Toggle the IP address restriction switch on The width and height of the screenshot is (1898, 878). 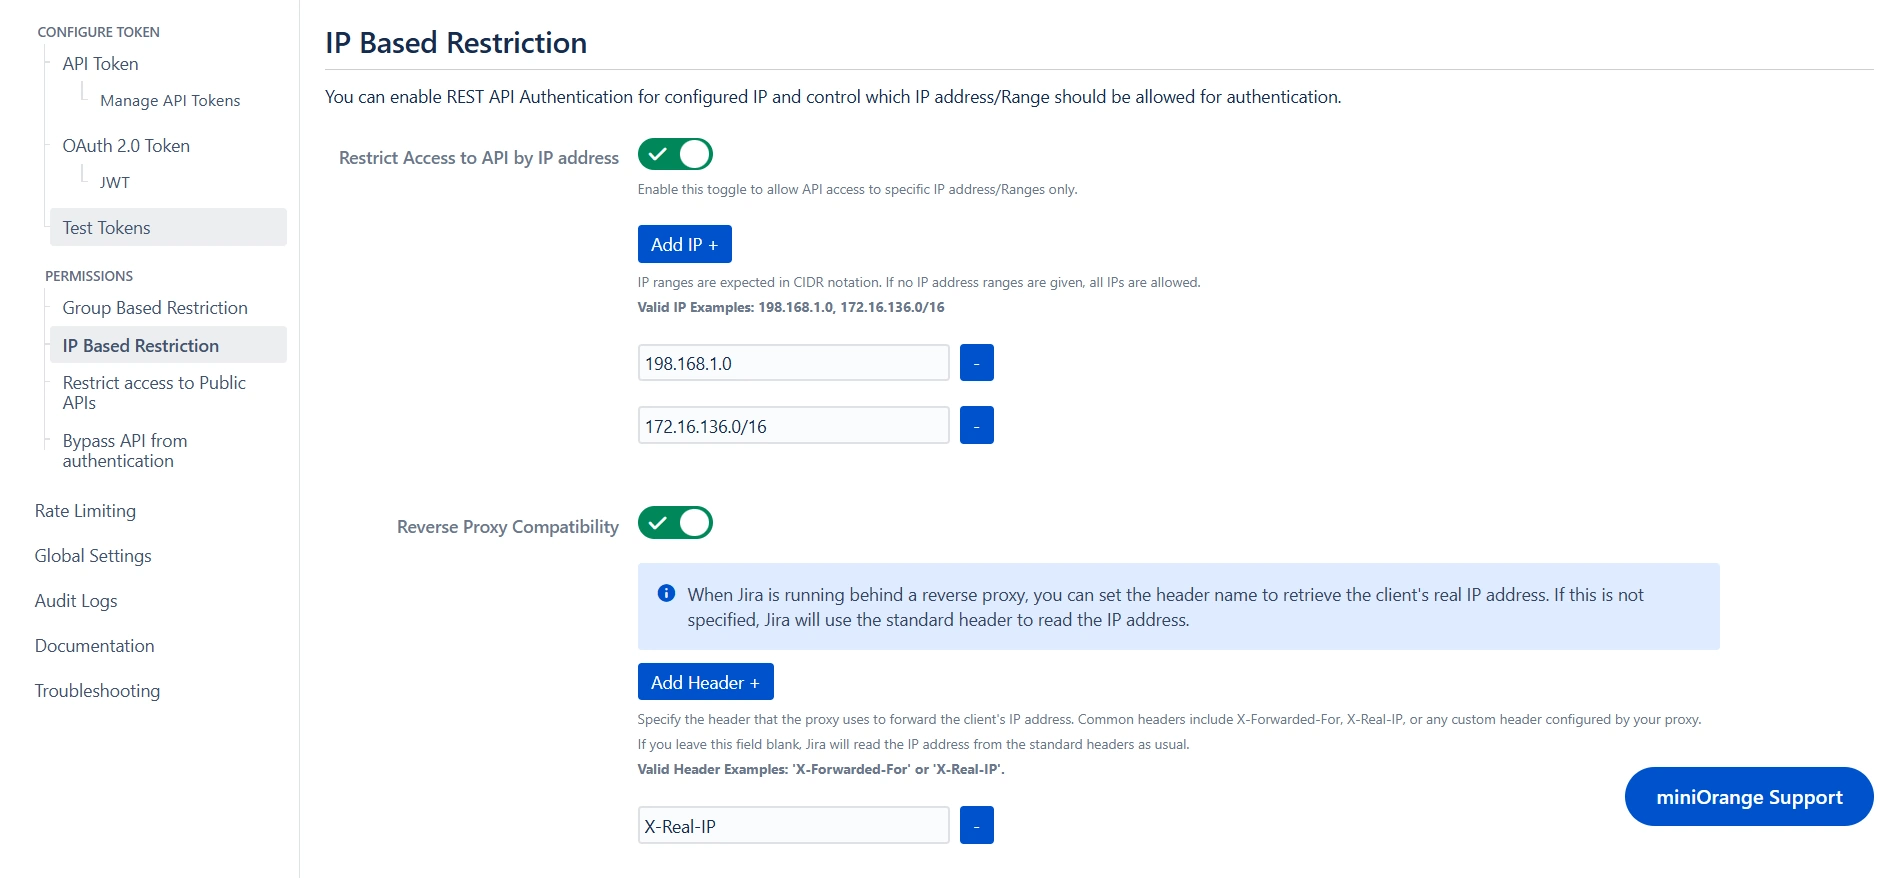(x=675, y=154)
